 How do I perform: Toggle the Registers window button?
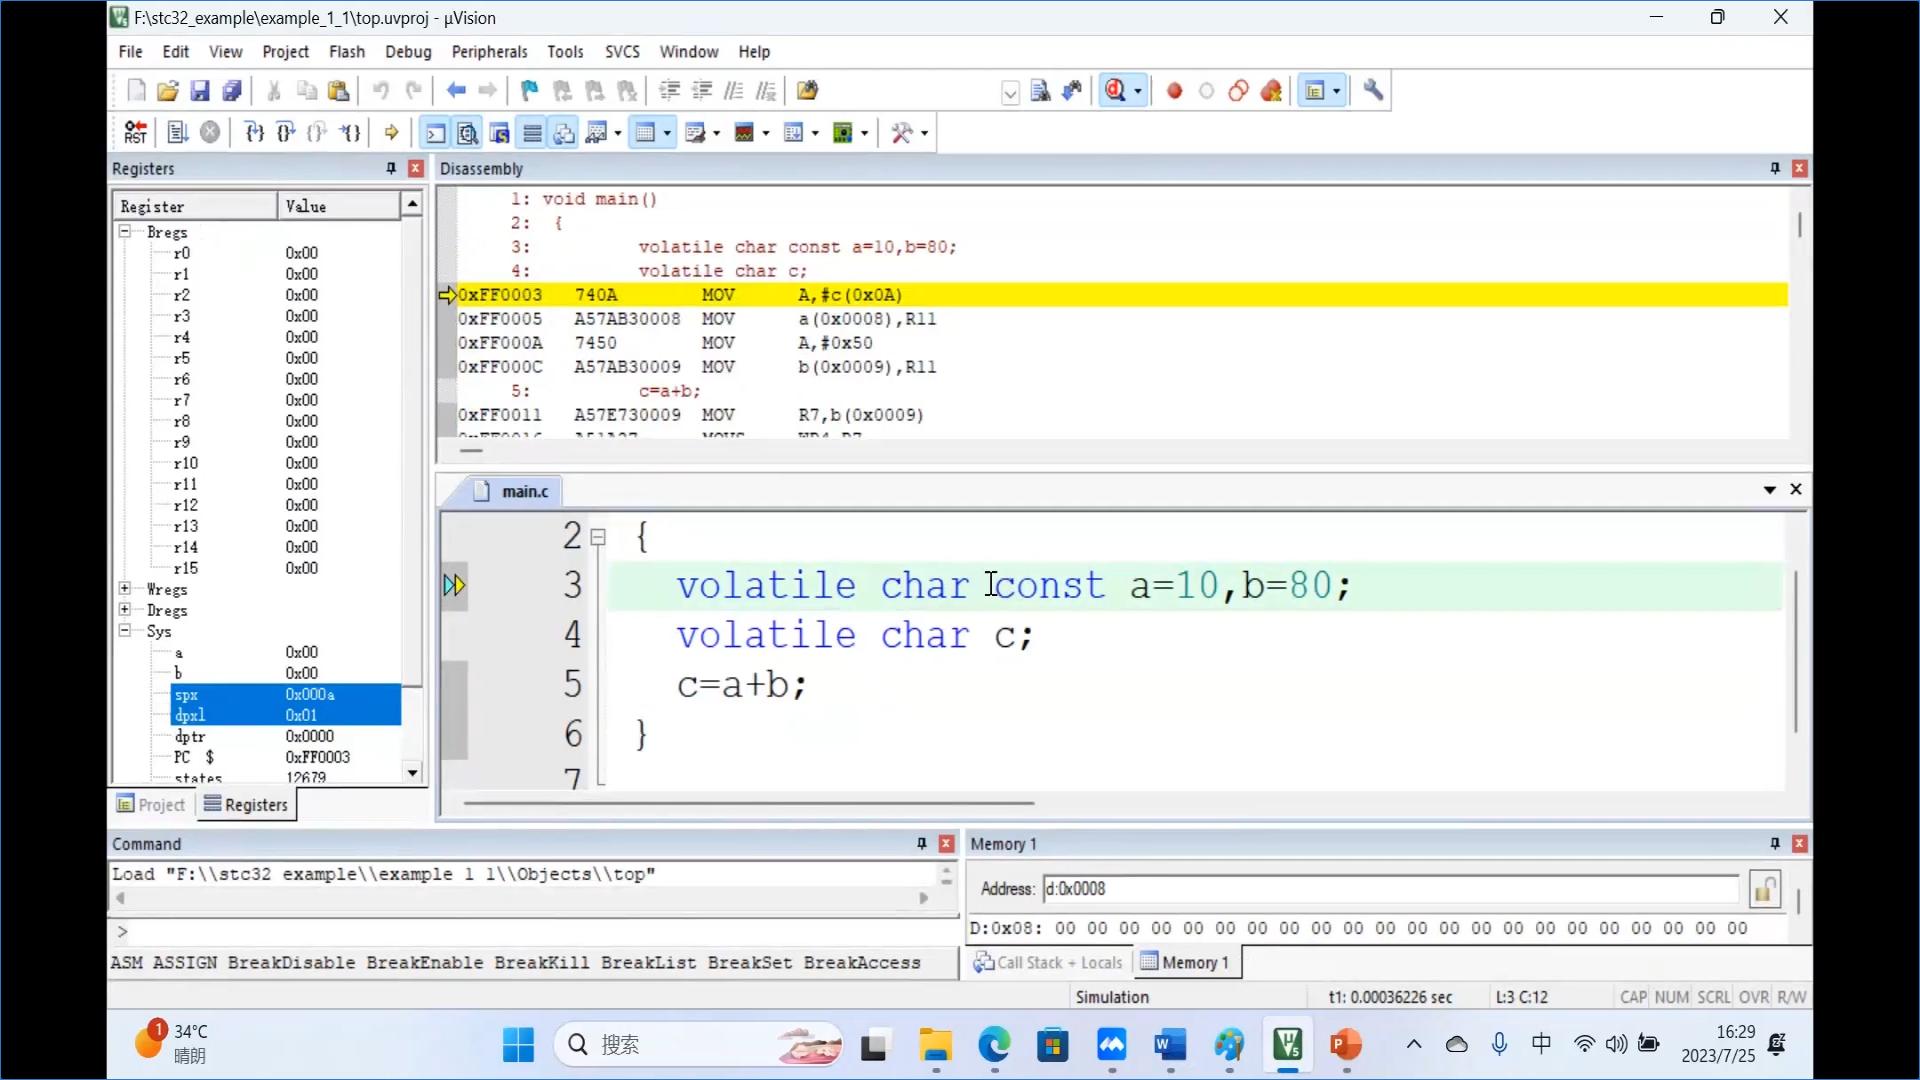[533, 133]
